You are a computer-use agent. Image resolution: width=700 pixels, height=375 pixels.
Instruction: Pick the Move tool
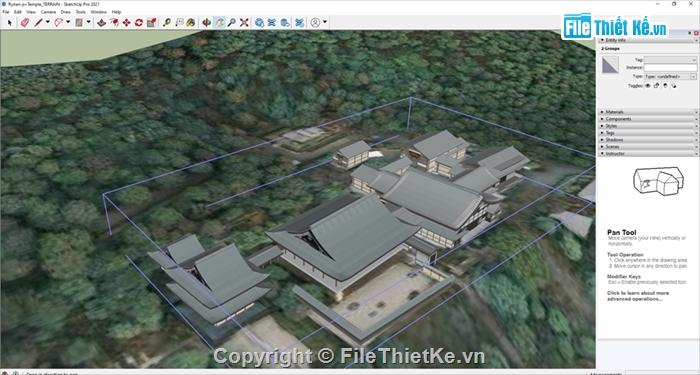126,22
